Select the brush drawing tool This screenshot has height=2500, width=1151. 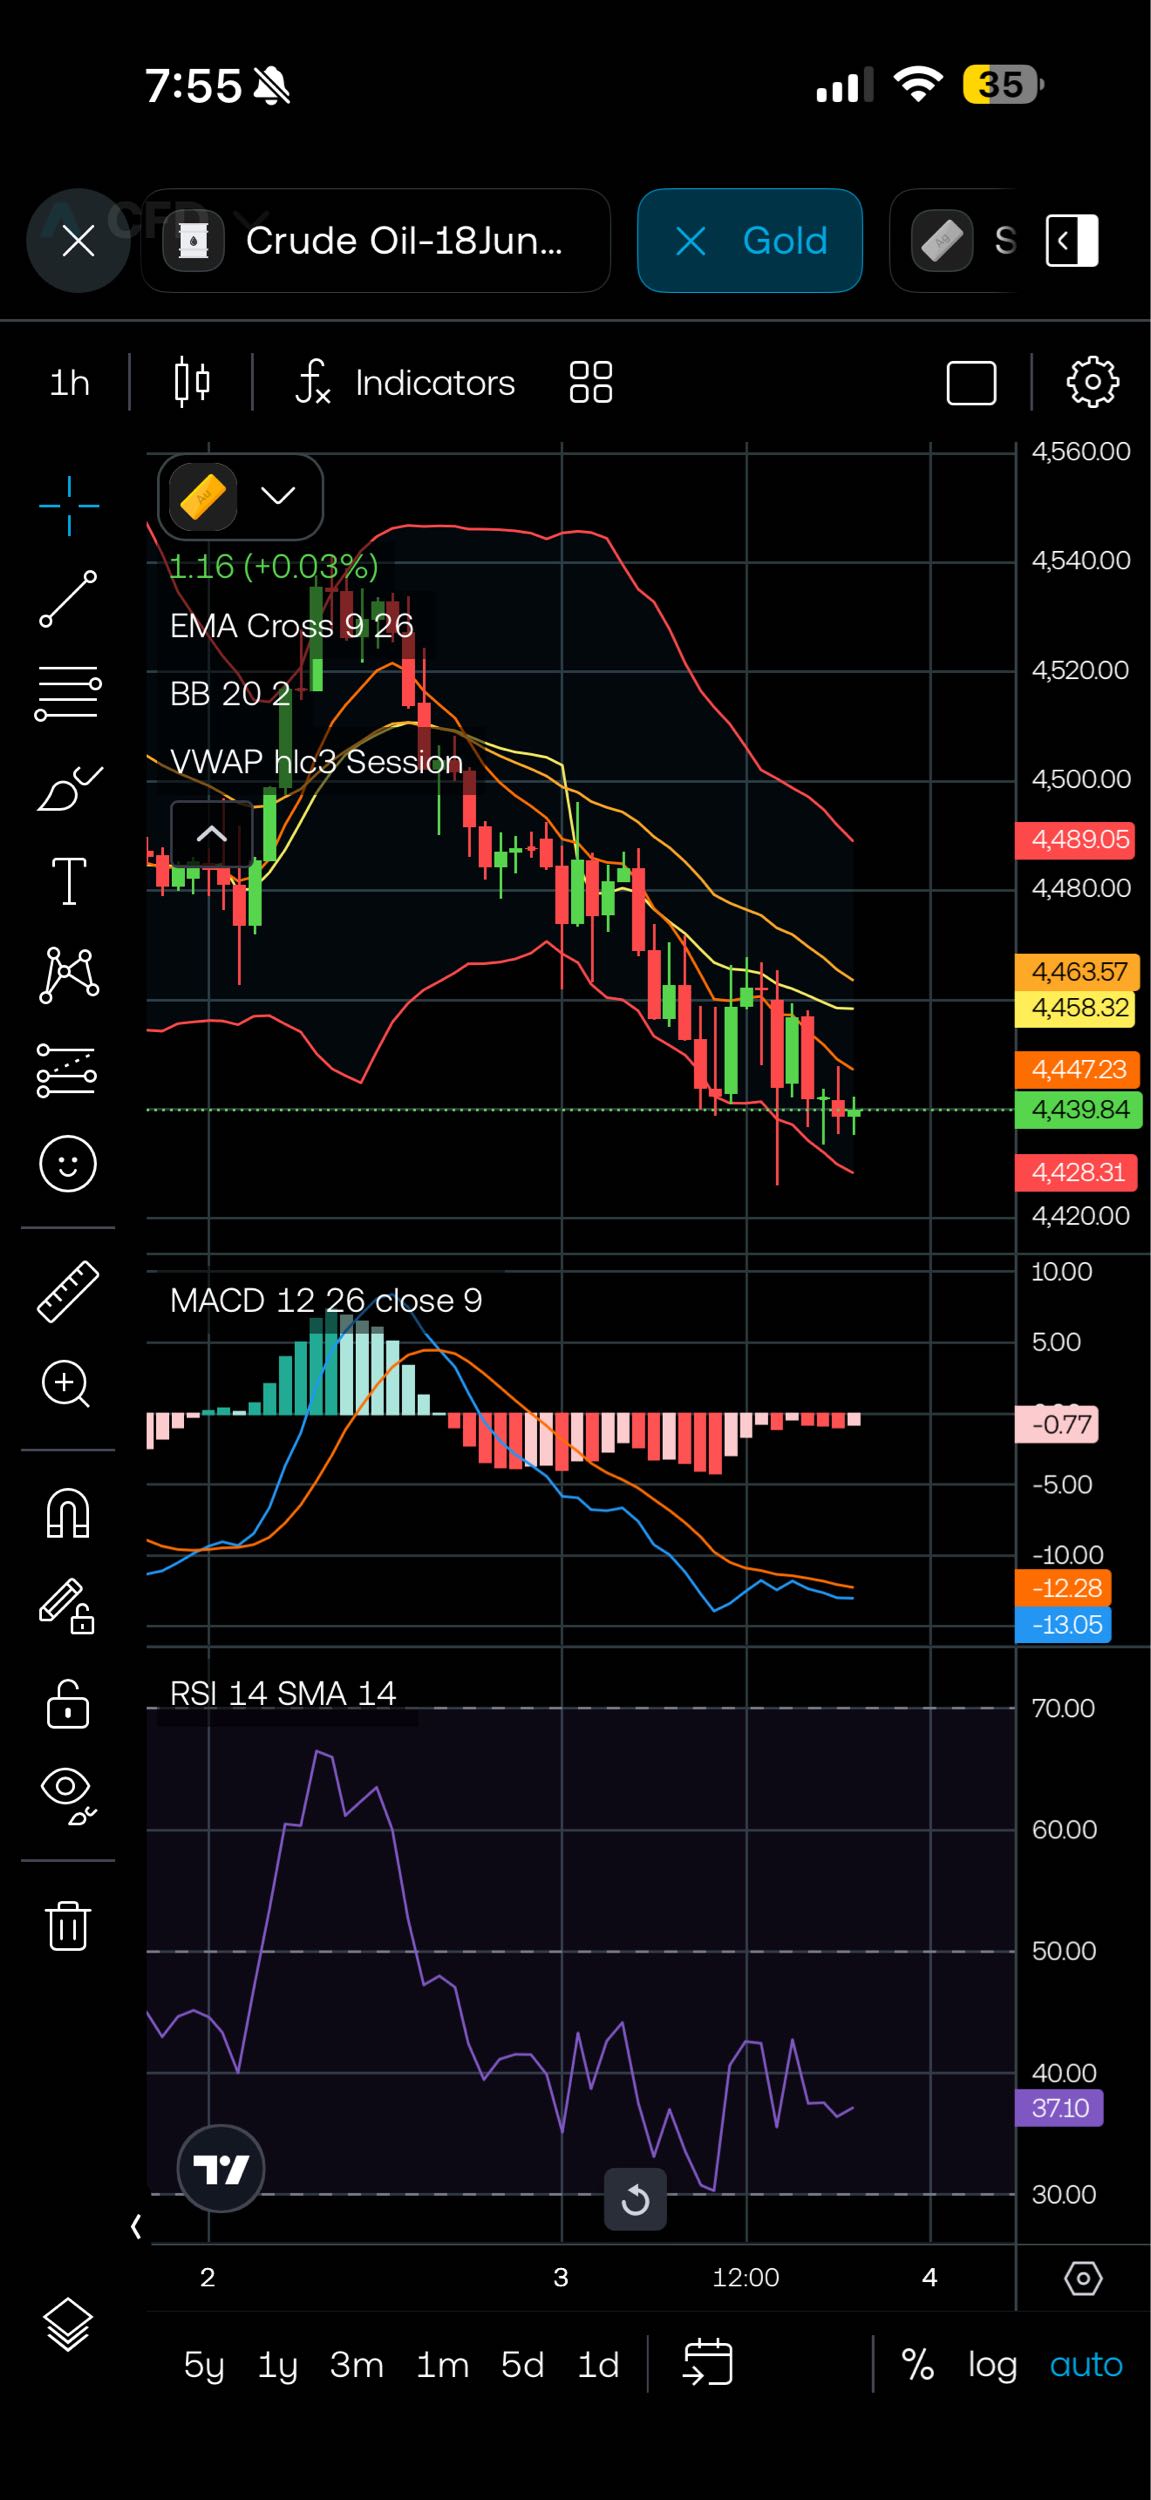tap(68, 788)
